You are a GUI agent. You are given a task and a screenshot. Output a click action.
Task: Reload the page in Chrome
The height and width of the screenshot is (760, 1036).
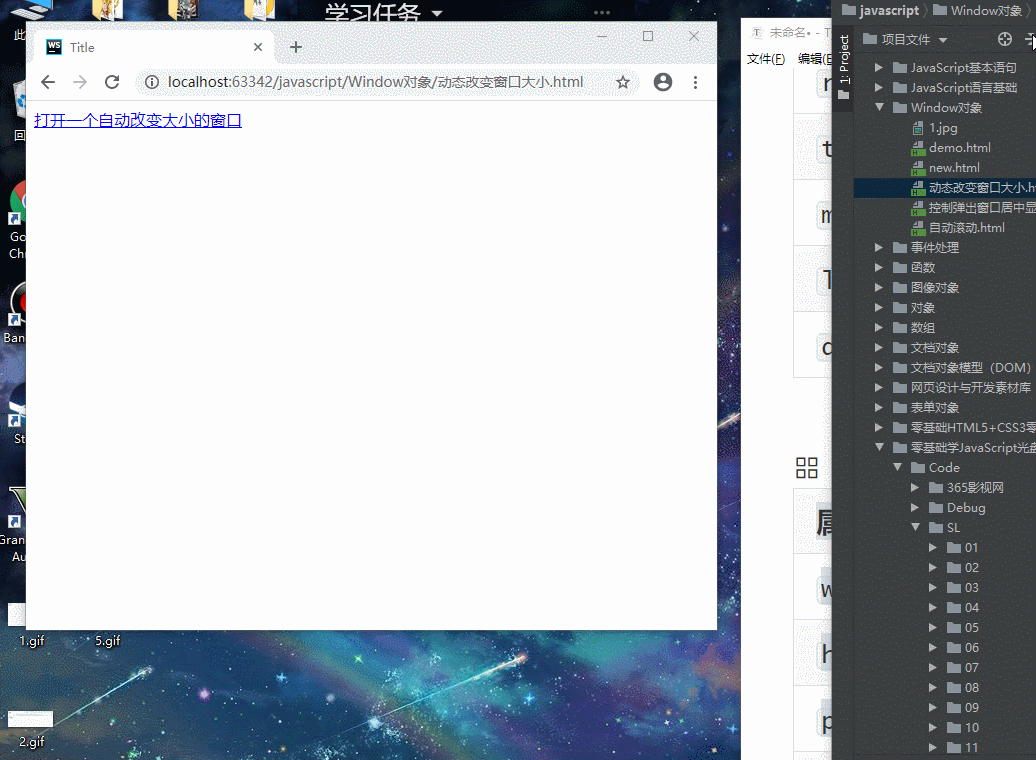tap(112, 82)
